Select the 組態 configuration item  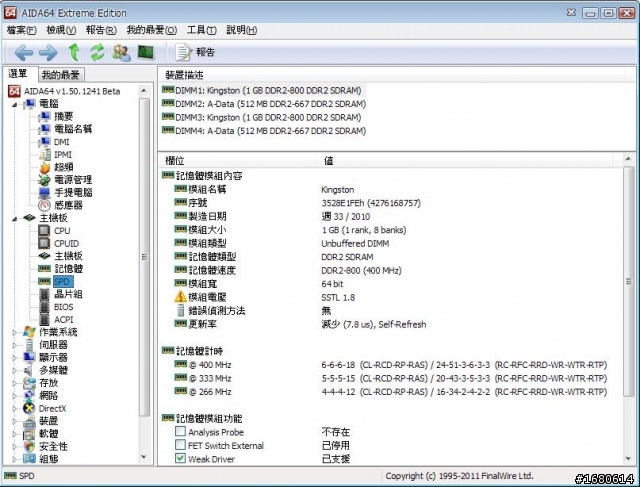[x=48, y=459]
